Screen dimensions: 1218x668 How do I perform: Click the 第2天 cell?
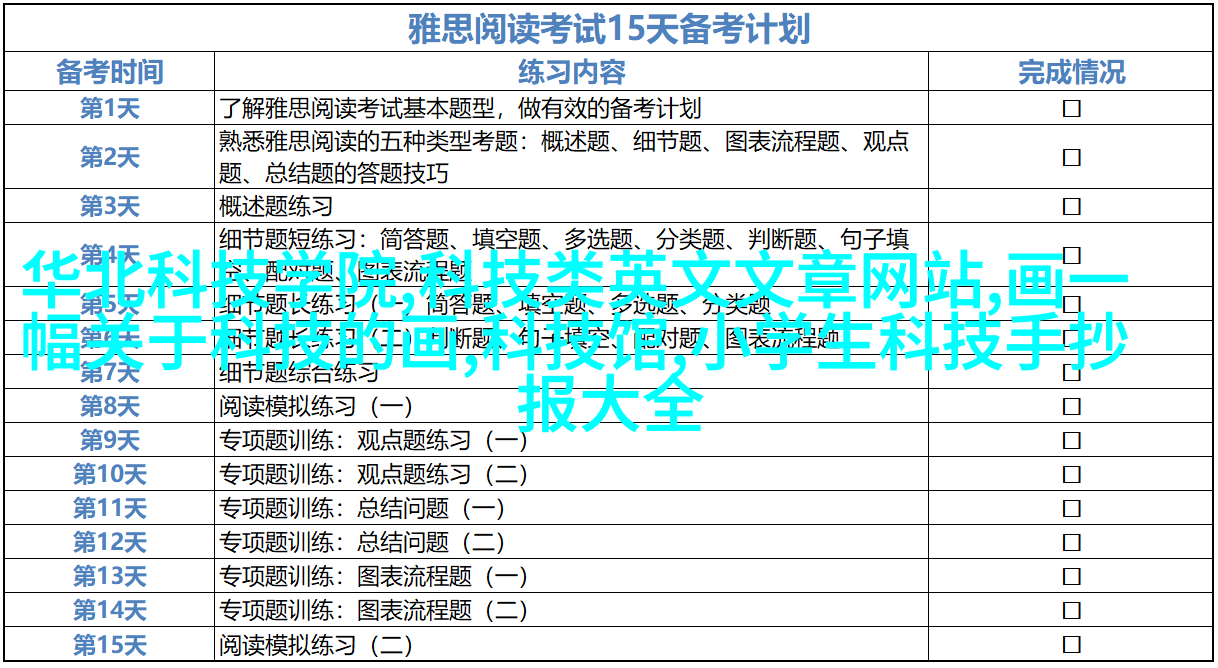(x=109, y=157)
